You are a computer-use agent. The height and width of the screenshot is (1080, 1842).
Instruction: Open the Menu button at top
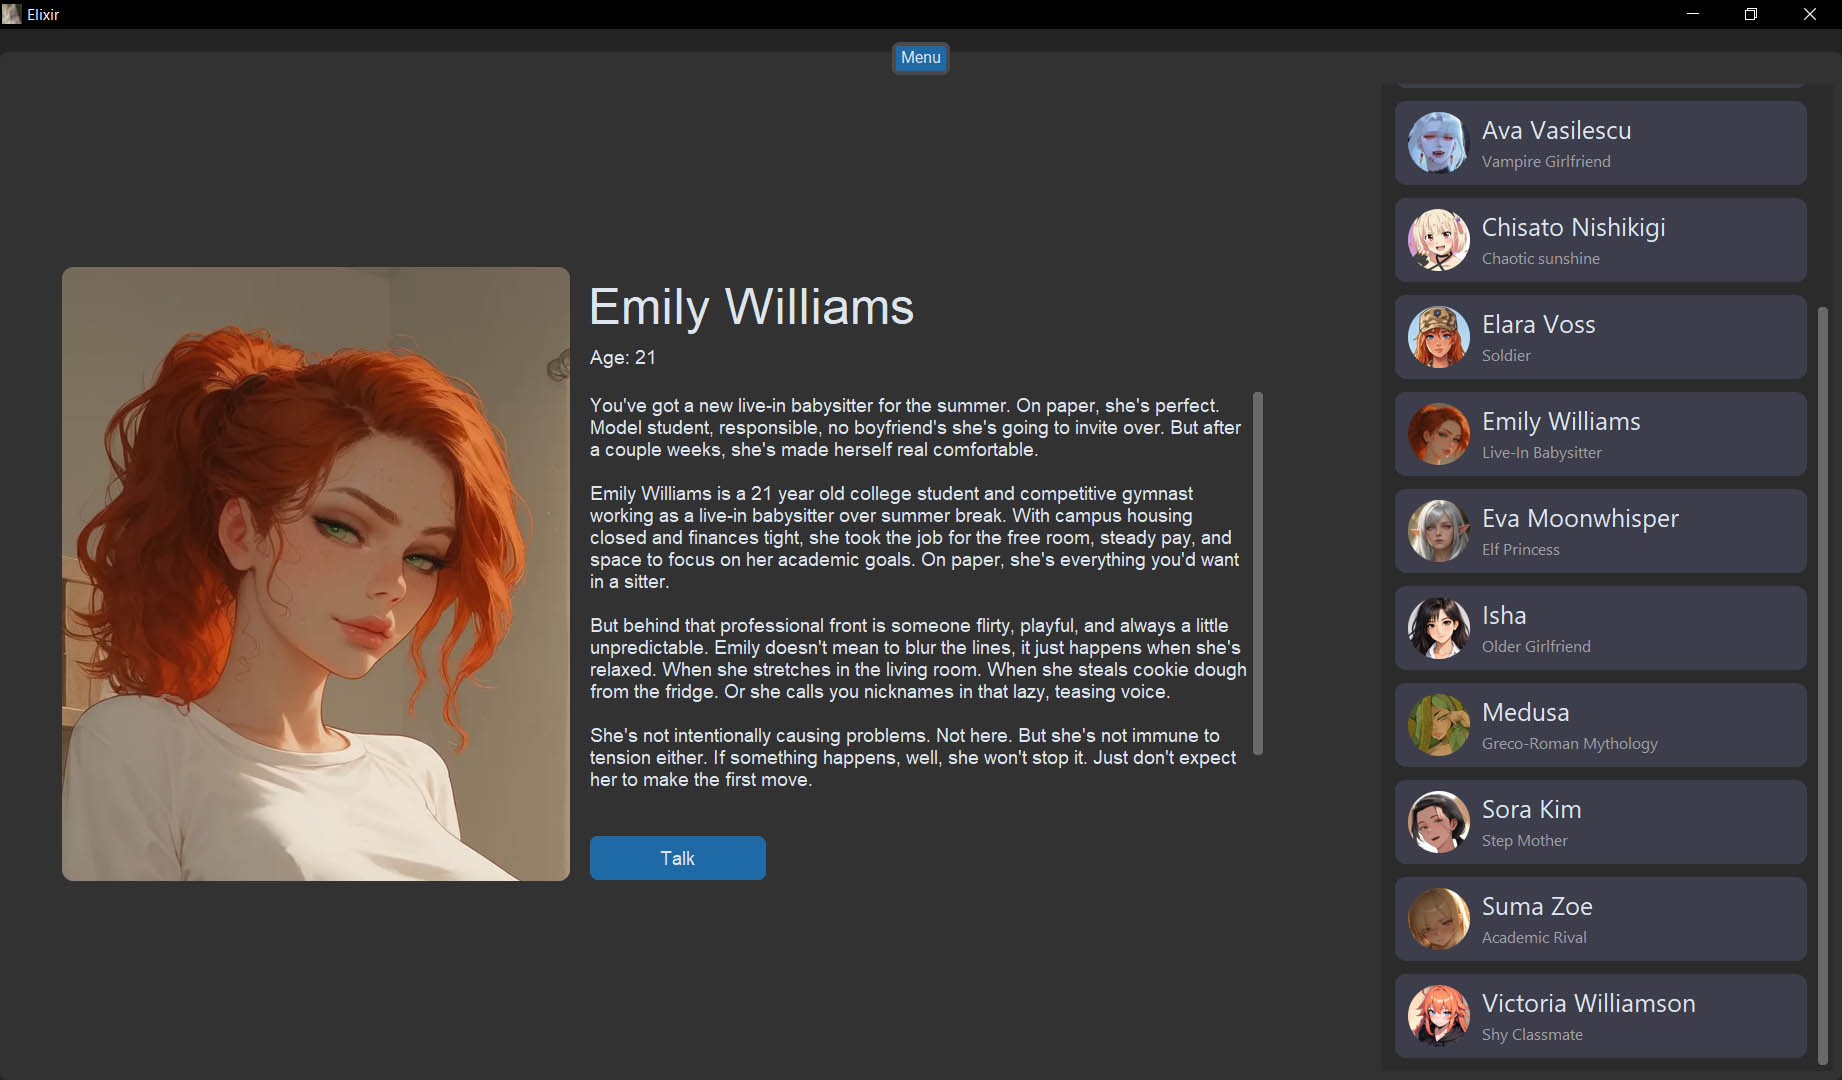pos(920,58)
